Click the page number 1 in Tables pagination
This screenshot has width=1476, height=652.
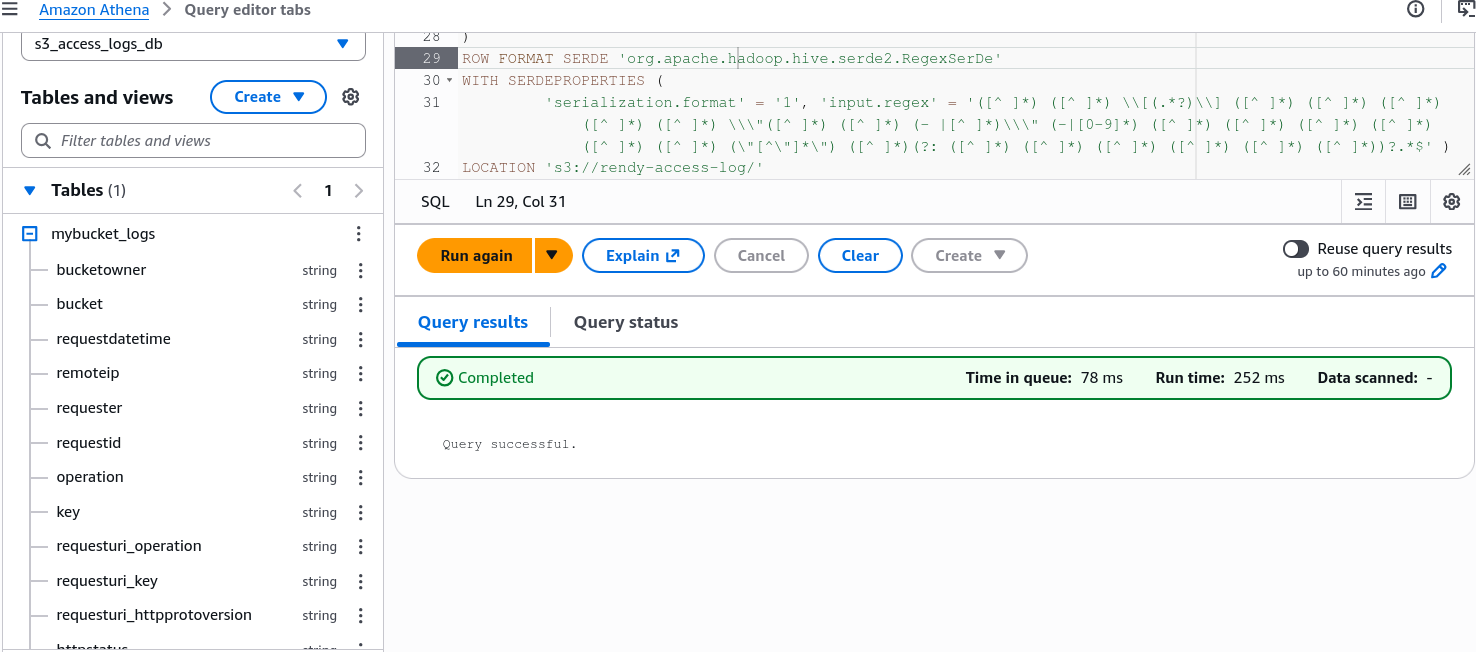(x=328, y=191)
